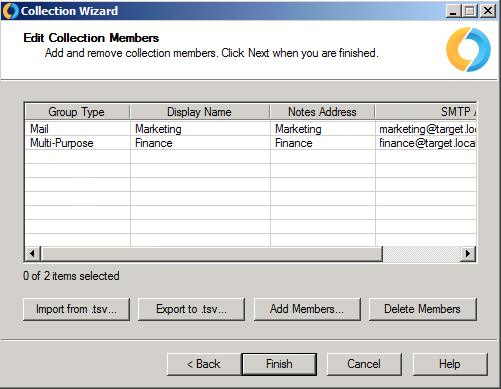The width and height of the screenshot is (501, 389).
Task: Sort by the Notes Address column header
Action: click(322, 112)
